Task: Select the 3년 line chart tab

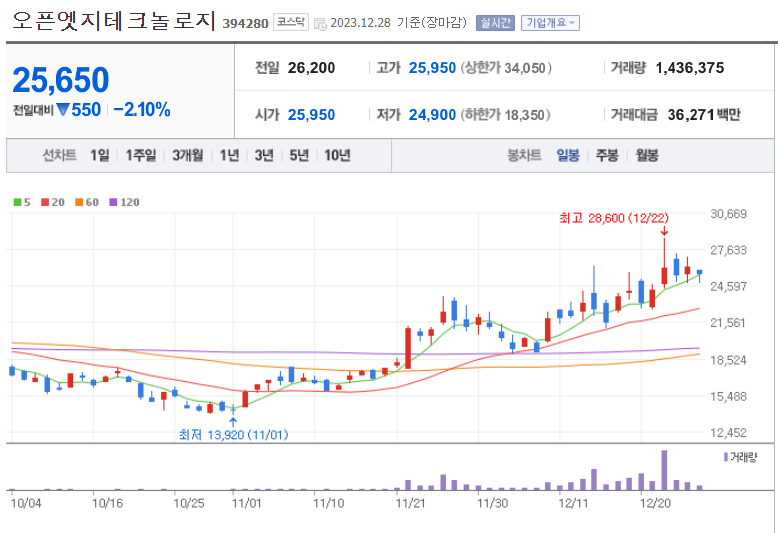Action: [264, 155]
